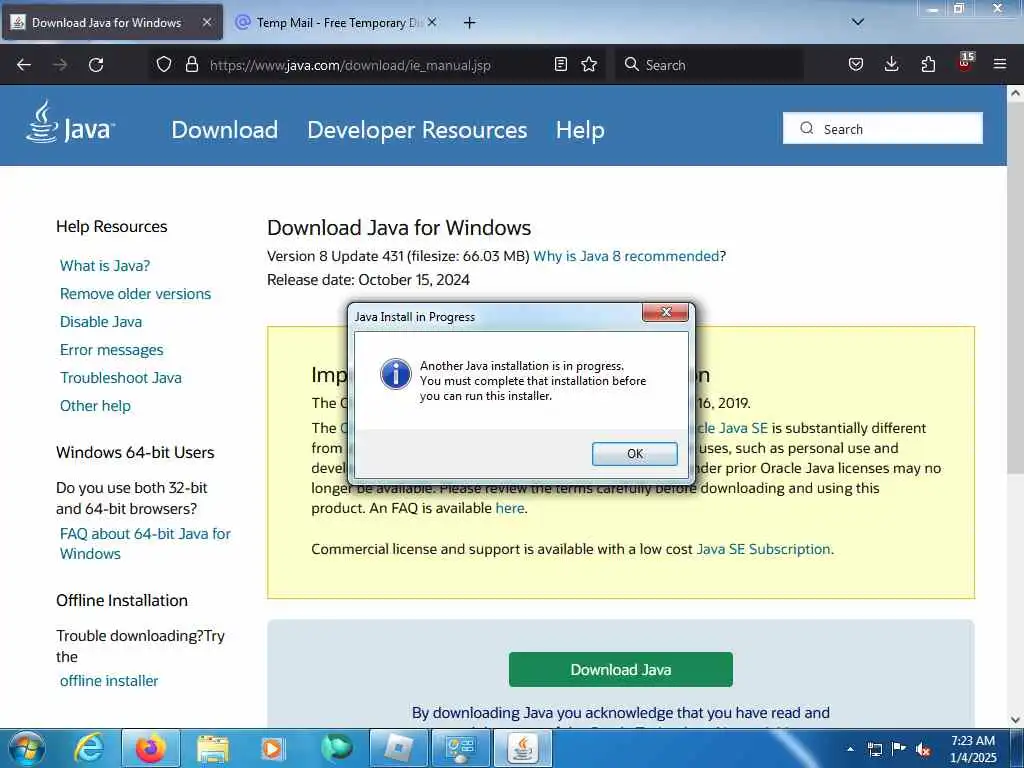Open the Help item in Java header
This screenshot has width=1024, height=768.
pyautogui.click(x=580, y=129)
